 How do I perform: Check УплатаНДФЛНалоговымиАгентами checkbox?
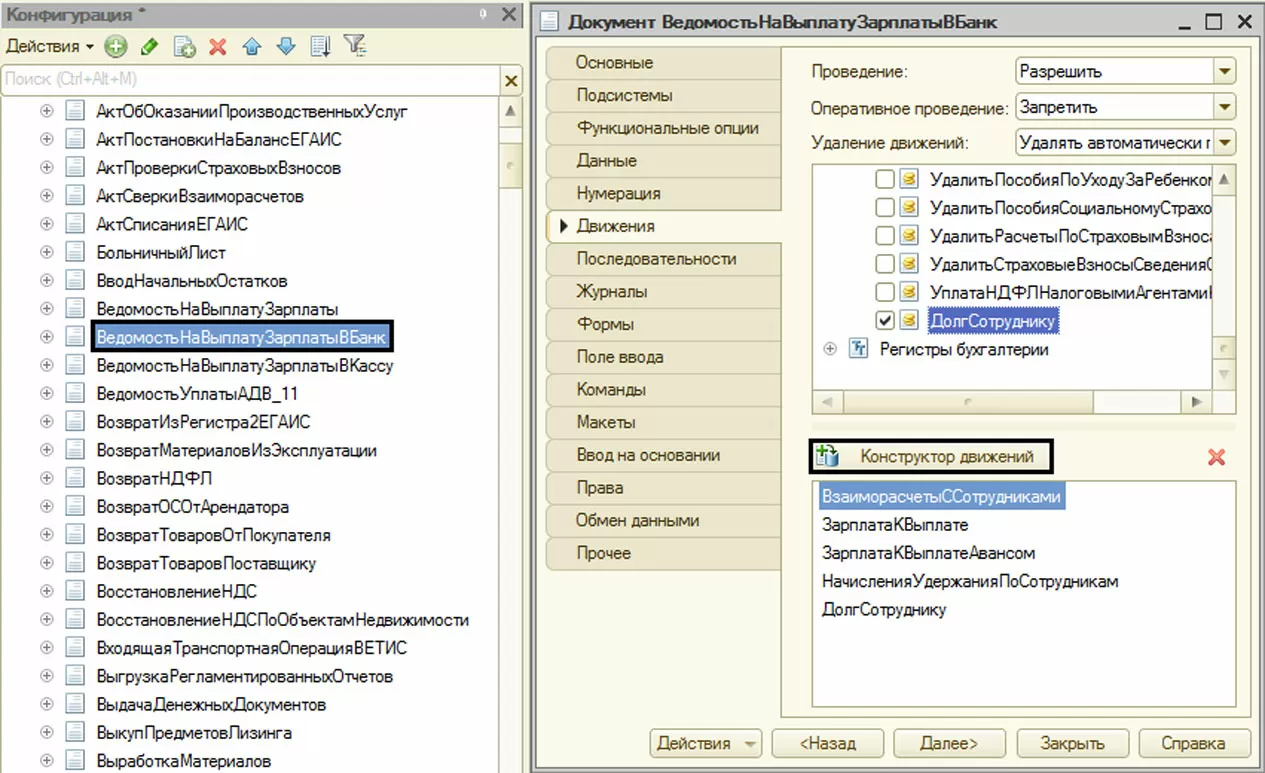[x=884, y=293]
